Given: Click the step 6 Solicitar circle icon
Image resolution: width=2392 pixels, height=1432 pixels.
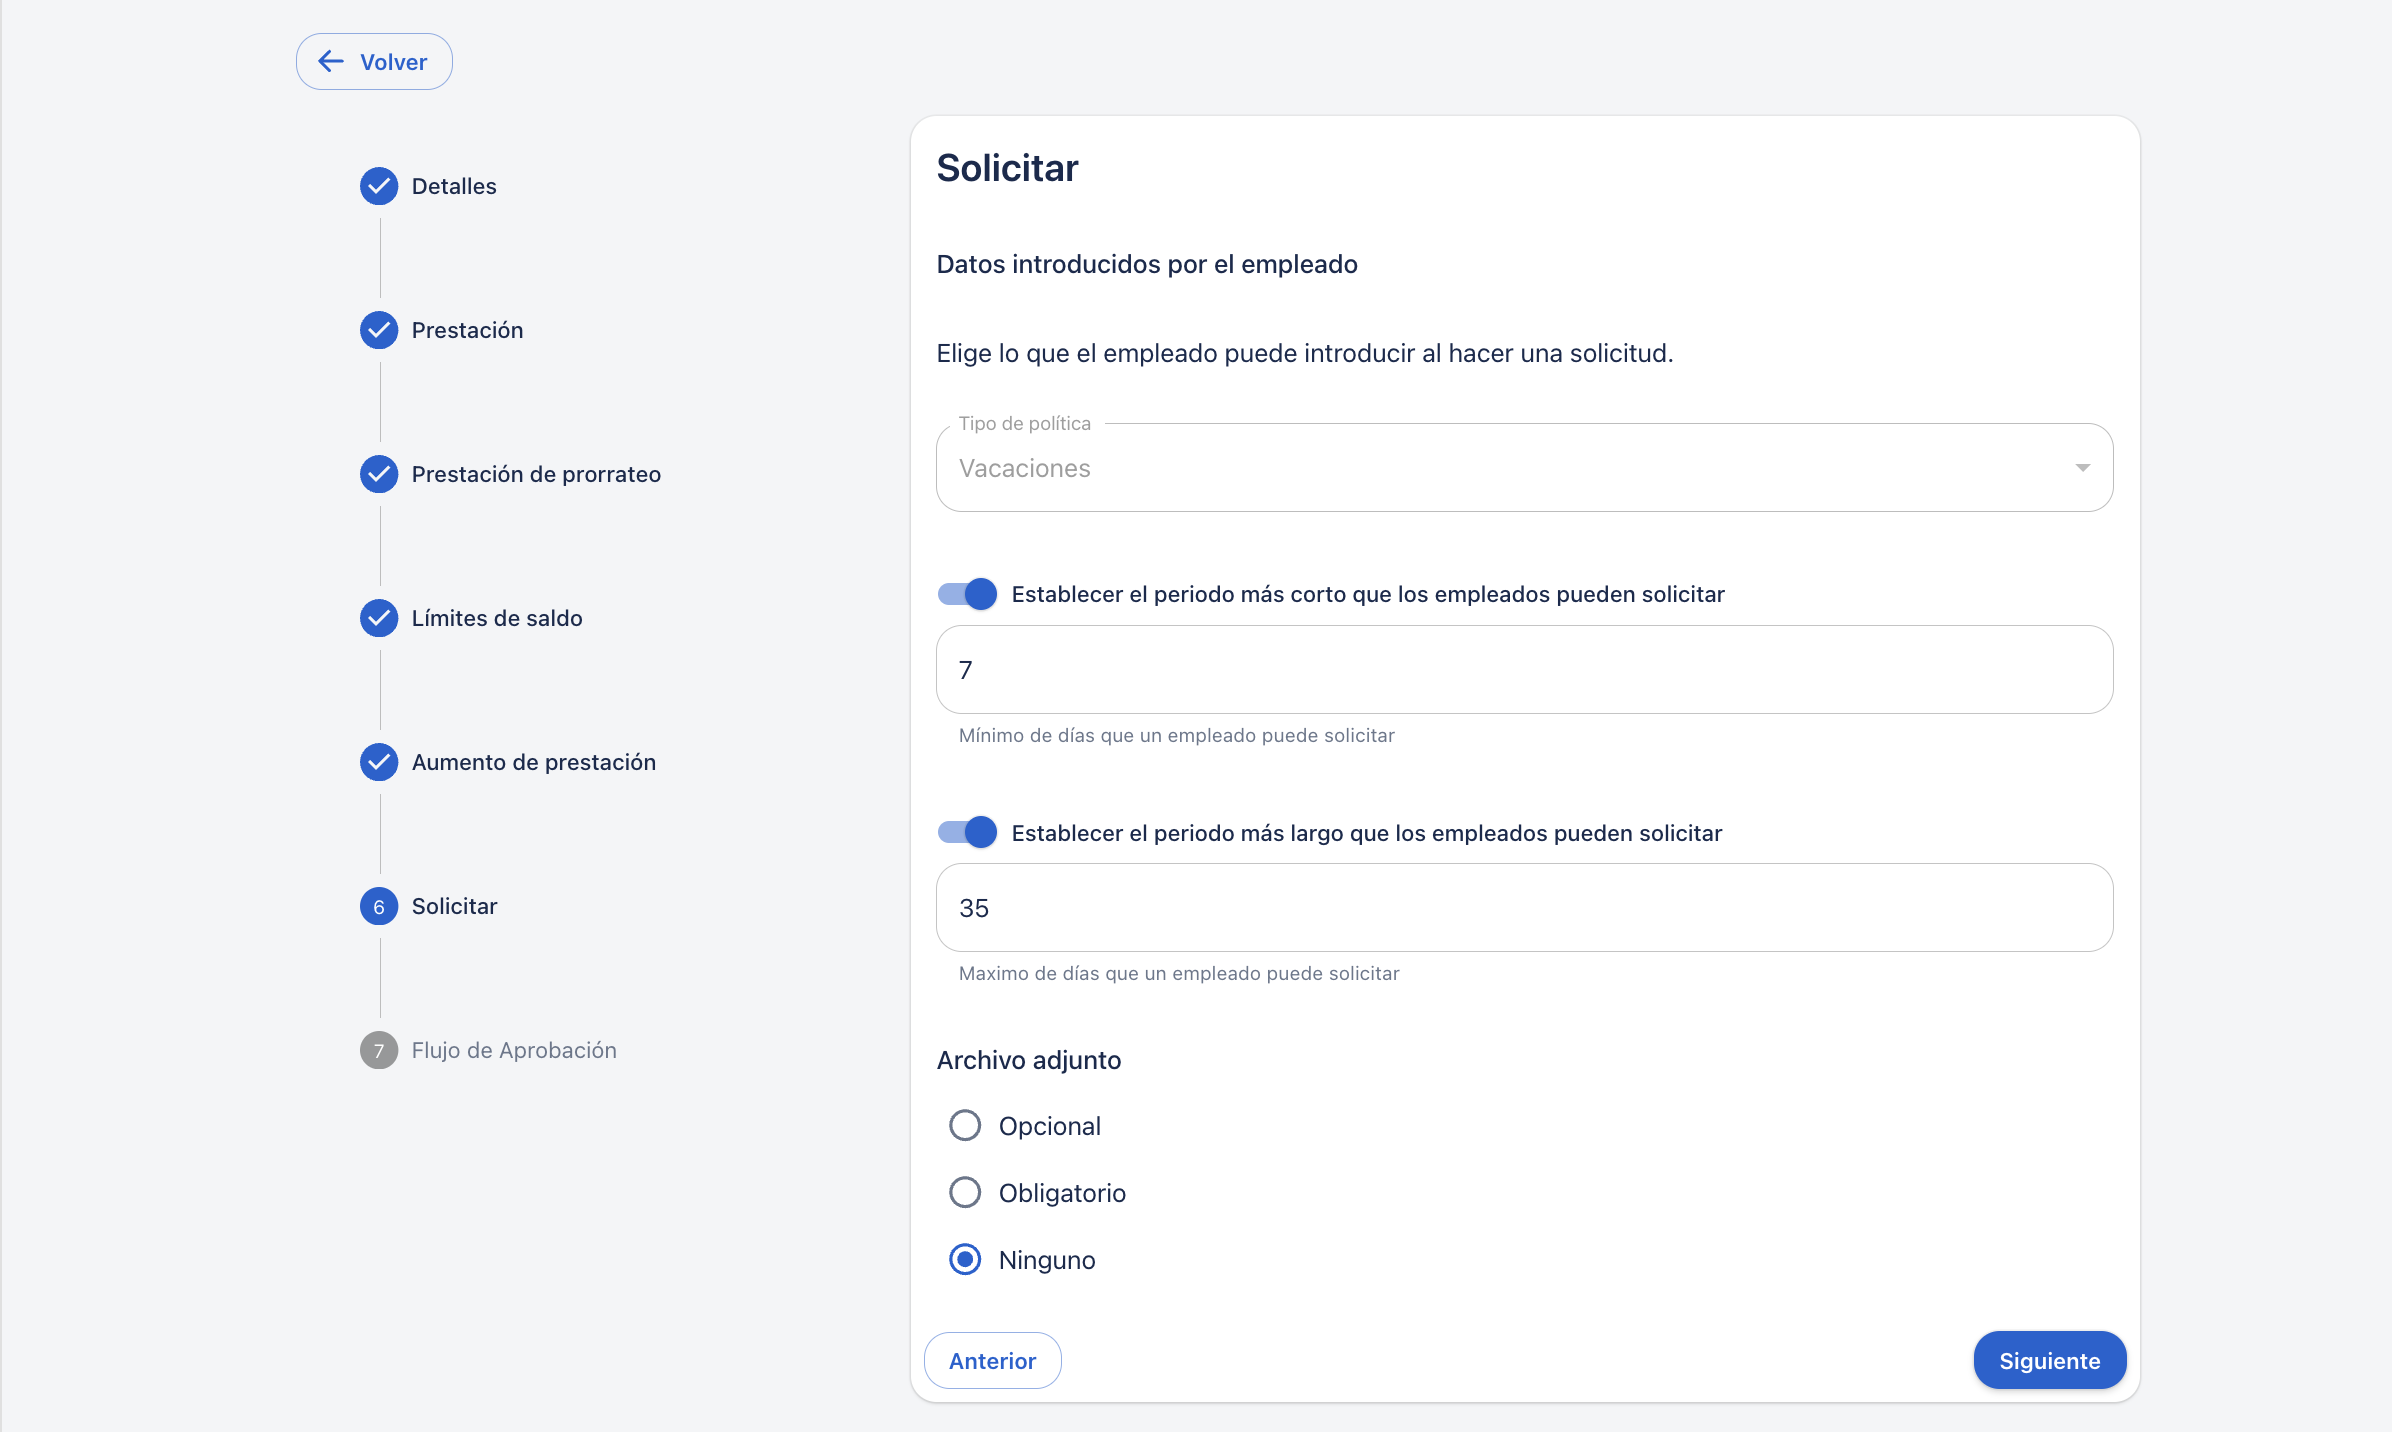Looking at the screenshot, I should click(379, 906).
